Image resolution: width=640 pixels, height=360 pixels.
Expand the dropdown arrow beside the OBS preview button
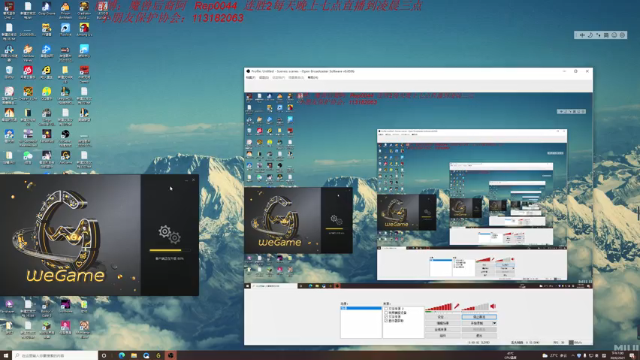pos(494,323)
